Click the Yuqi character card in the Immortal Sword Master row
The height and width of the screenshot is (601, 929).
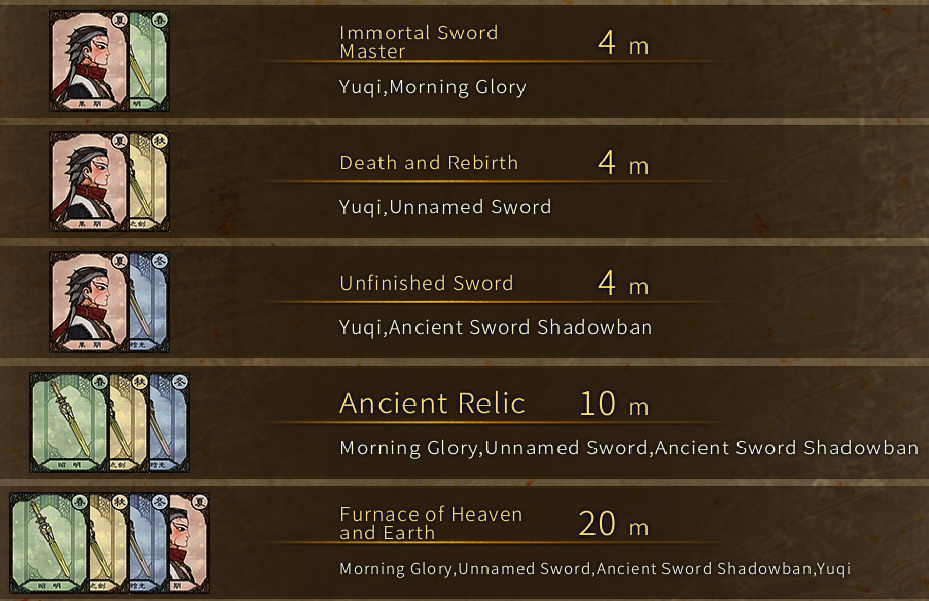pyautogui.click(x=88, y=60)
